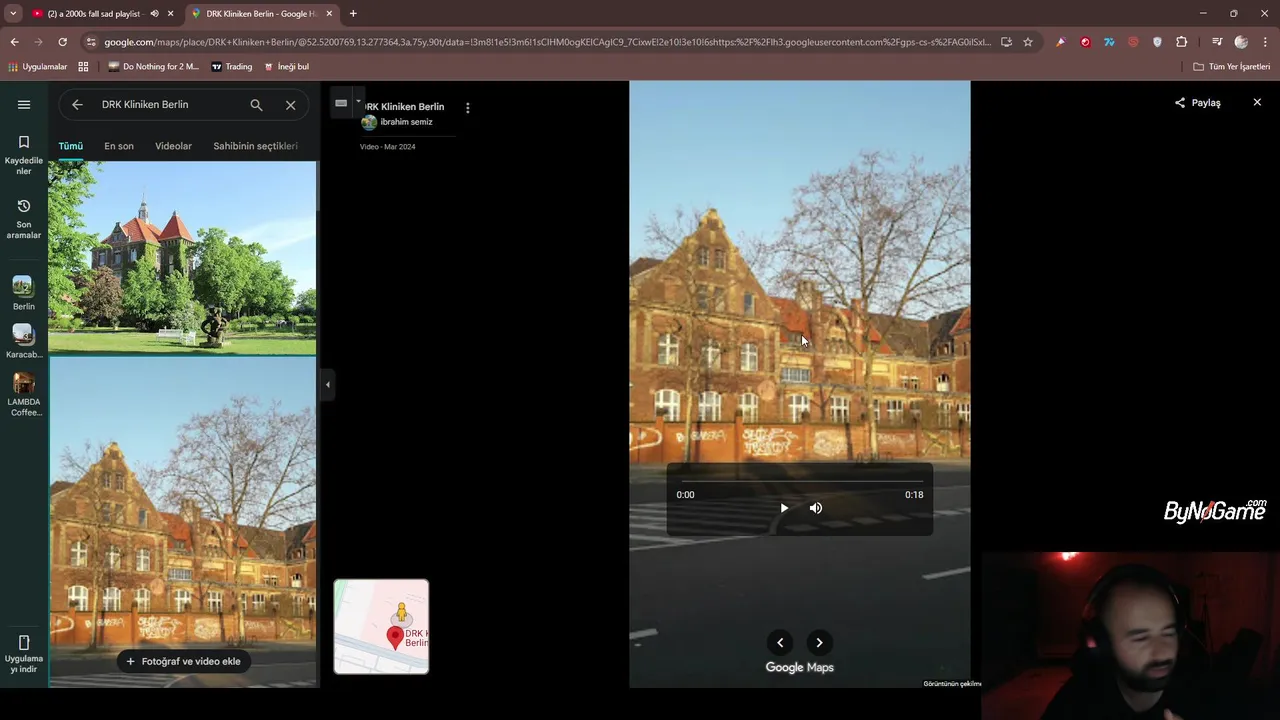Screen dimensions: 1280x720
Task: Open the Extensions puzzle icon
Action: click(x=1181, y=42)
